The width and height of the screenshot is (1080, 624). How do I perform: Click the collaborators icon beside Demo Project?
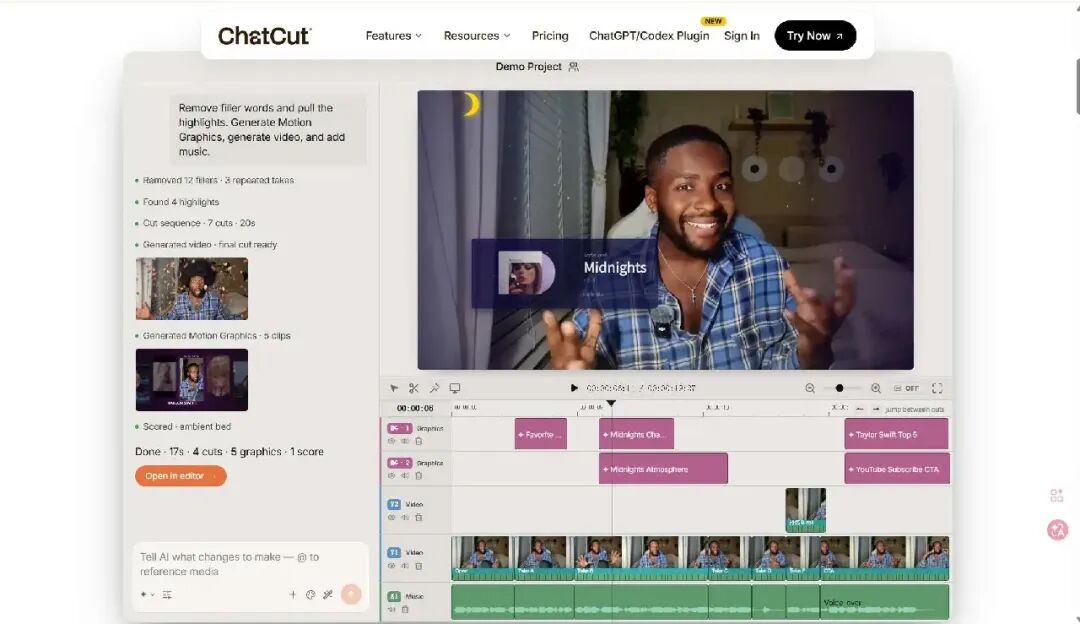pos(573,67)
